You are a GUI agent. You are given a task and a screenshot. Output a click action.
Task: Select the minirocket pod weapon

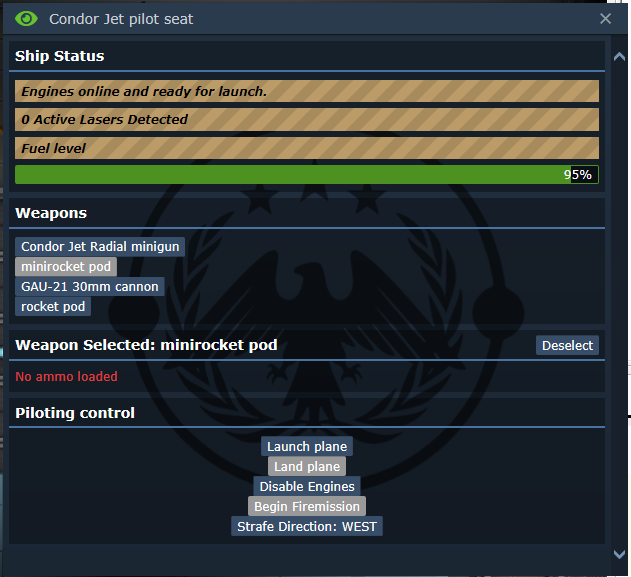66,267
